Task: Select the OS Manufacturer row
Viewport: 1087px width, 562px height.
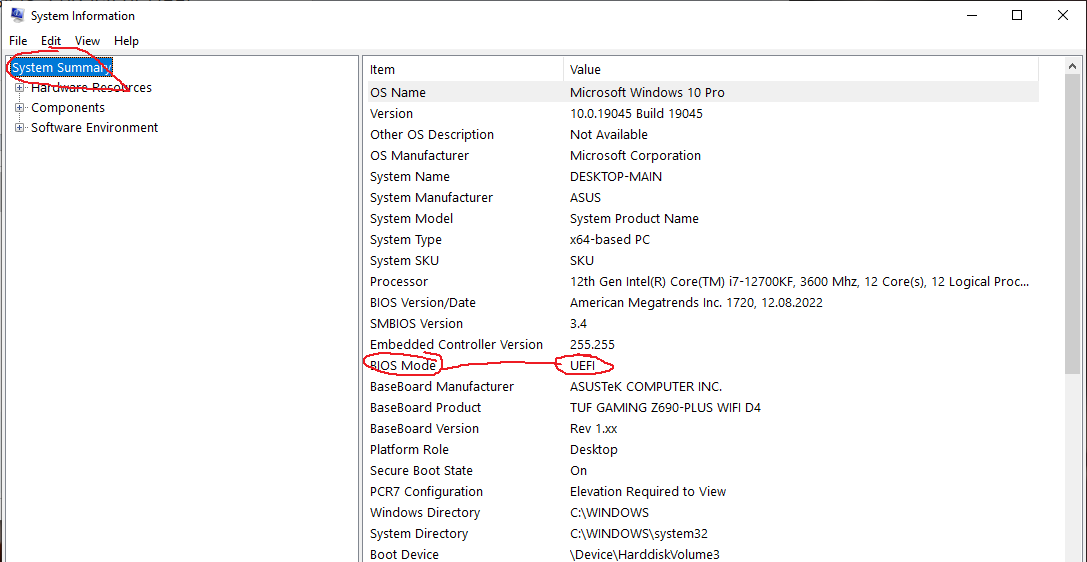Action: point(703,155)
